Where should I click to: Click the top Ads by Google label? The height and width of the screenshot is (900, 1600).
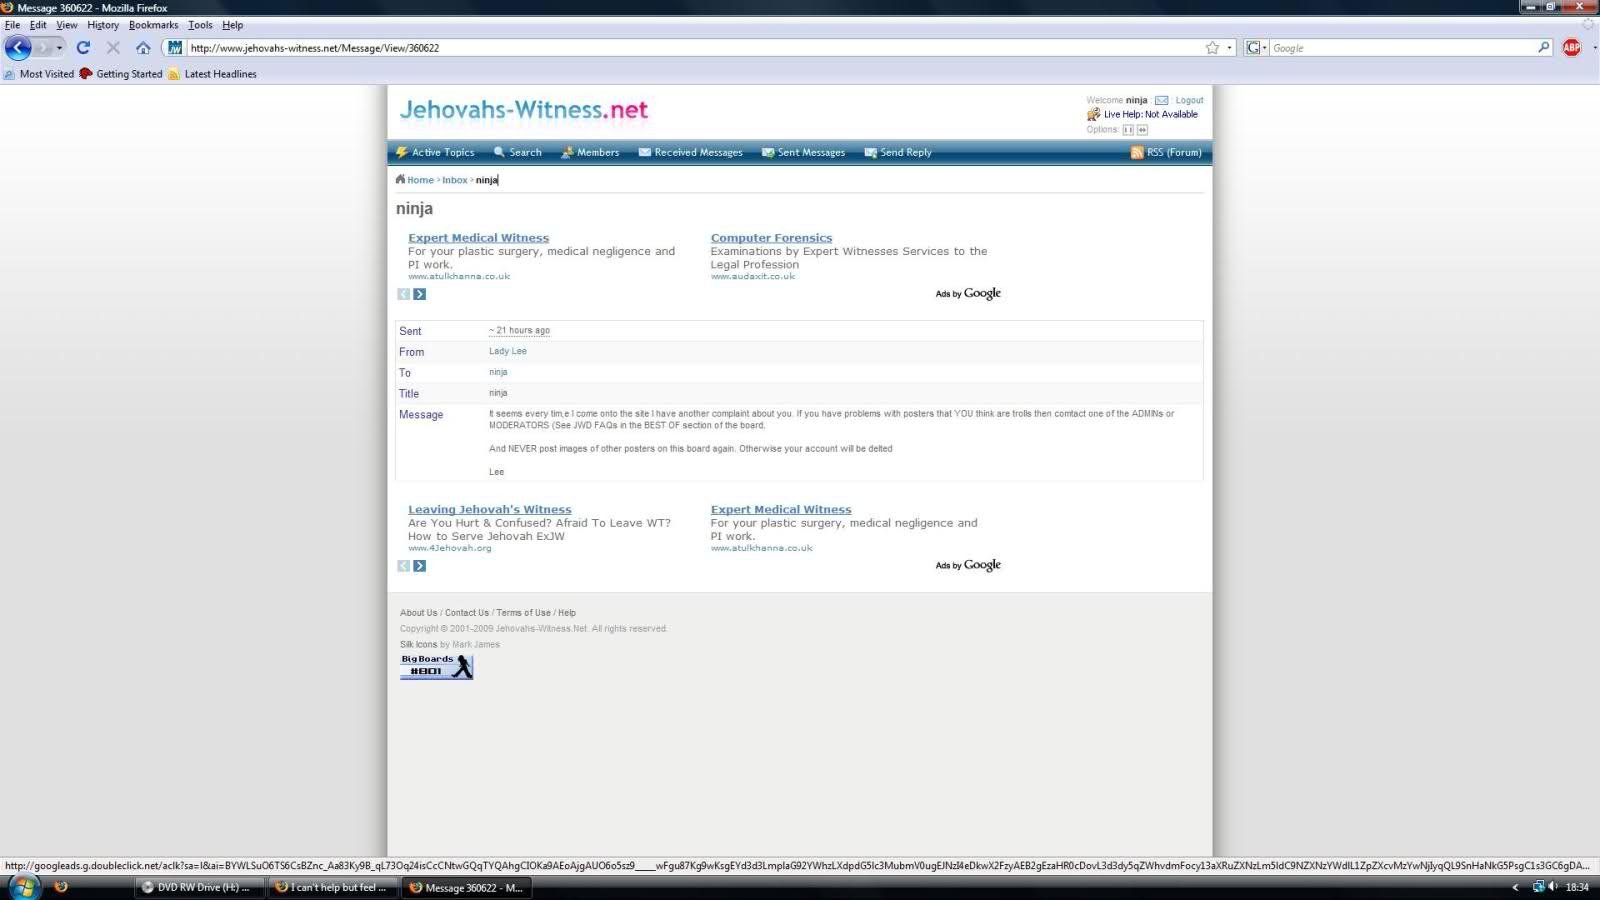pos(968,293)
